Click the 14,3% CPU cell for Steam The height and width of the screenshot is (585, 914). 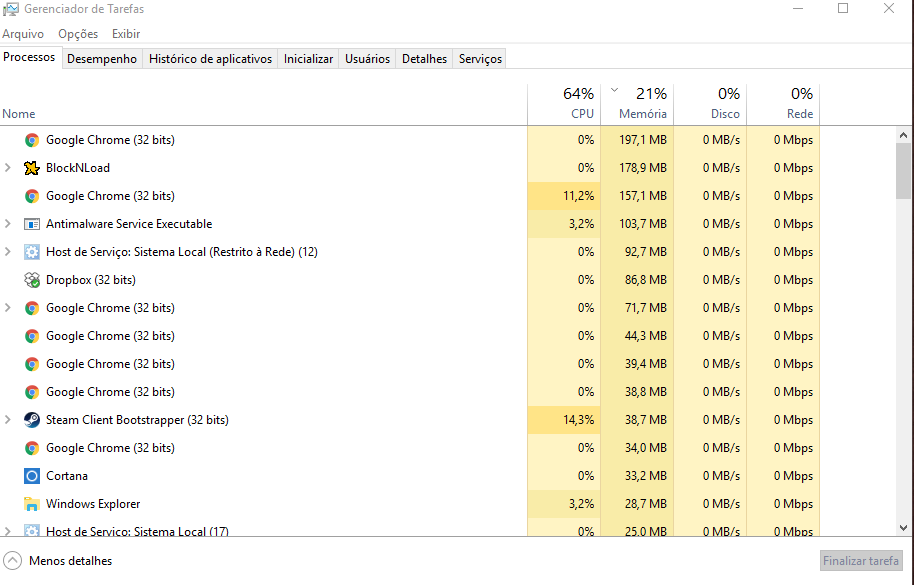click(564, 420)
